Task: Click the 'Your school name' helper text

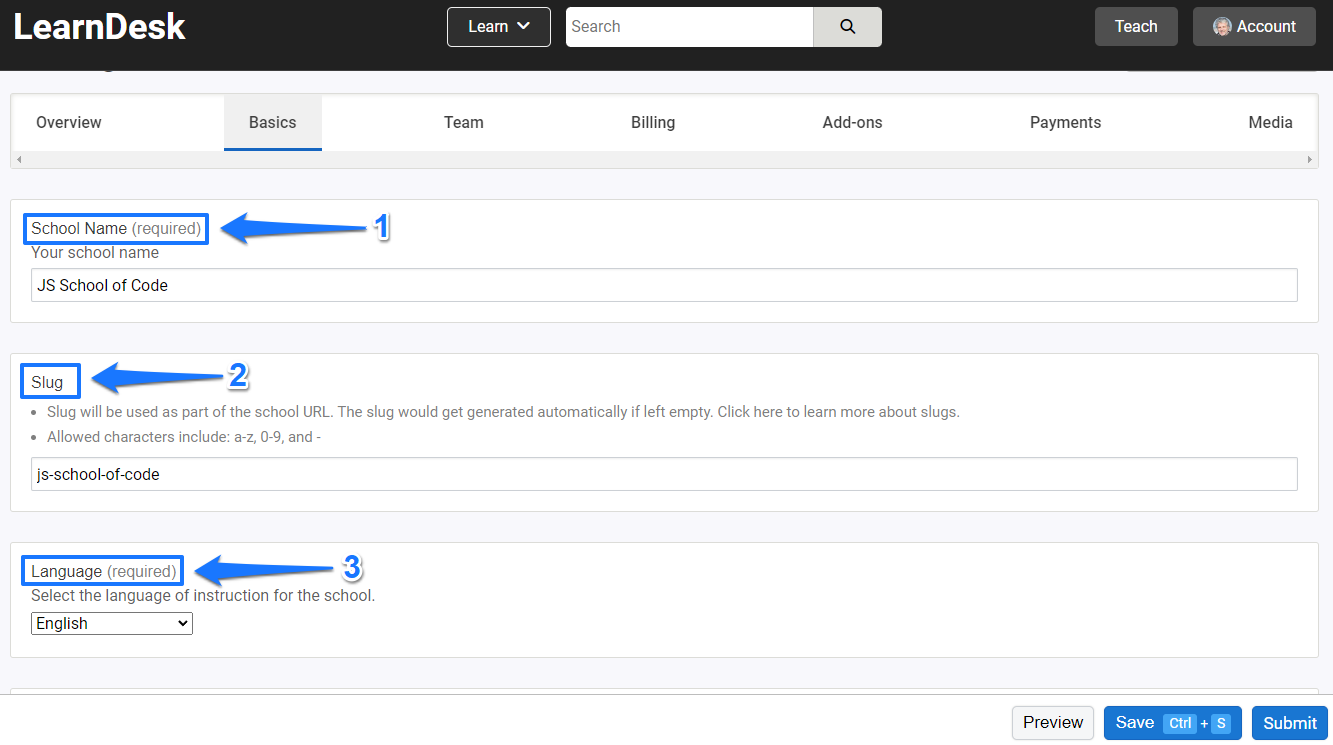Action: 95,253
